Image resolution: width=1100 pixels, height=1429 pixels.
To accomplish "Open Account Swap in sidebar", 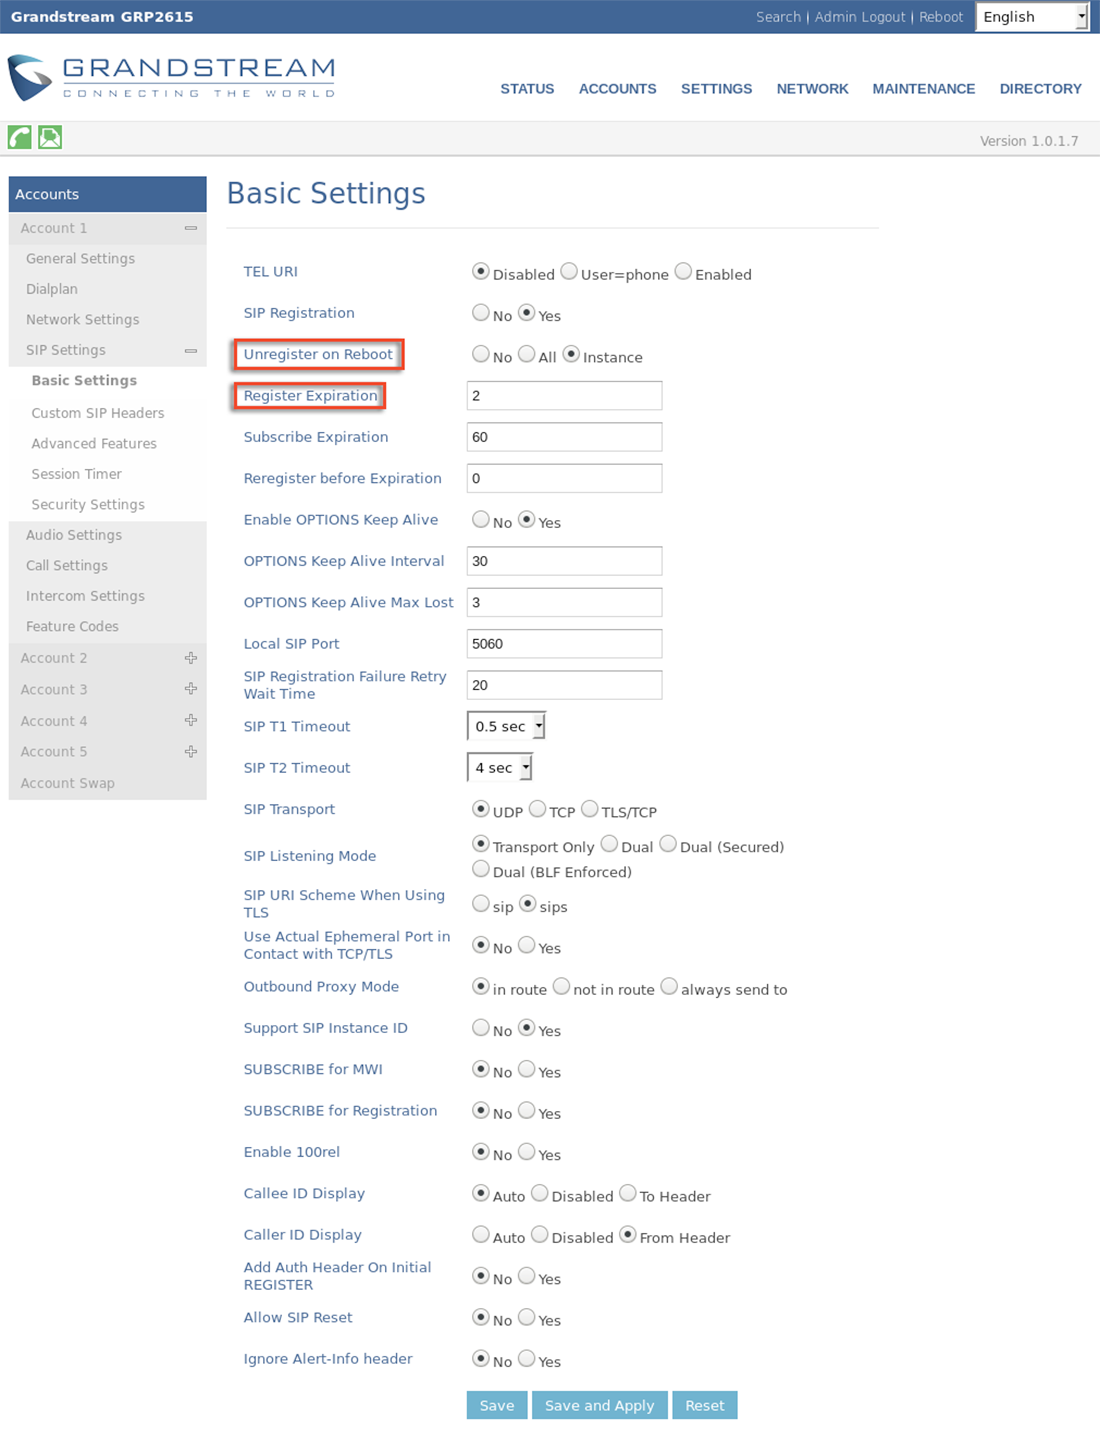I will click(x=68, y=783).
